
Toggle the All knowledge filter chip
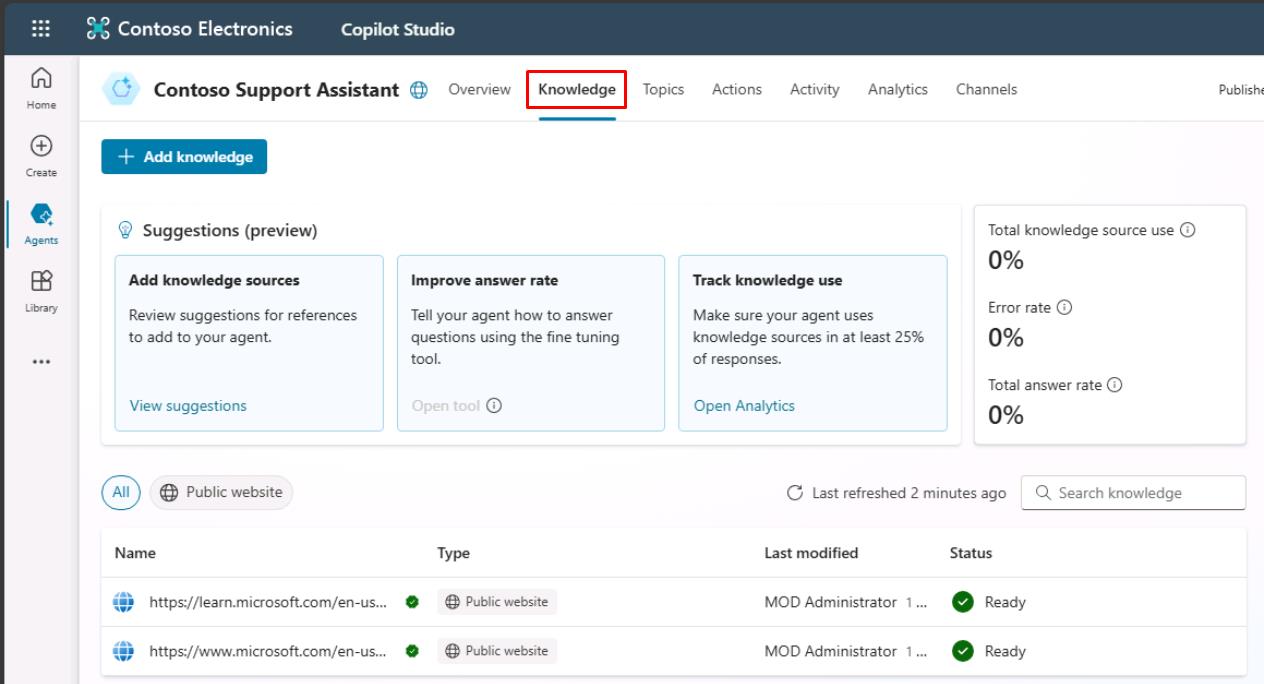[120, 492]
